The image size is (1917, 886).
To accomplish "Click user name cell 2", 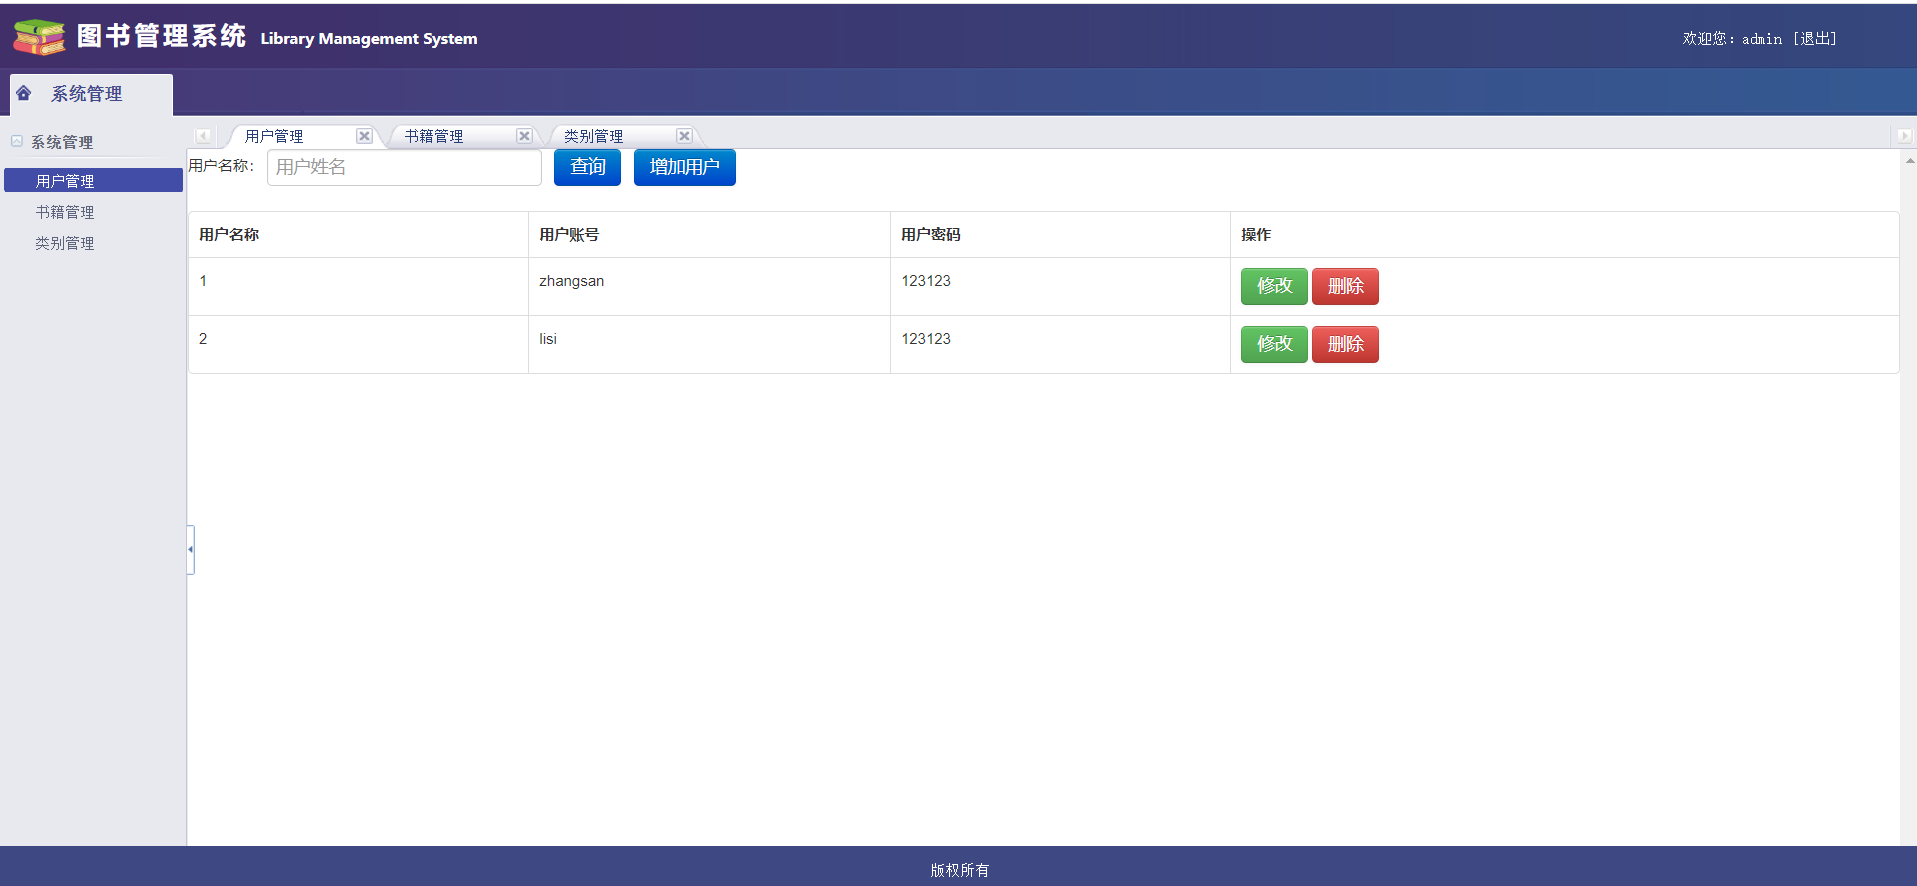I will (358, 344).
